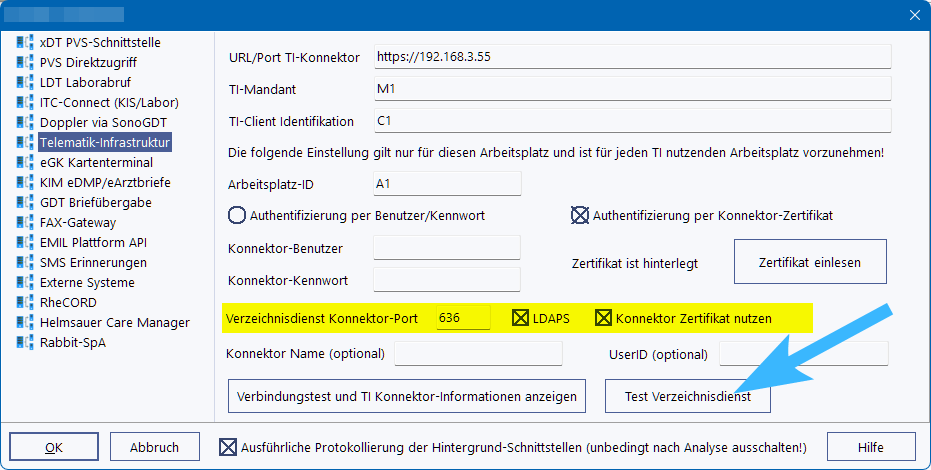The image size is (931, 470).
Task: Click the Verzeichnisdienst Konnektor-Port field
Action: pos(463,318)
